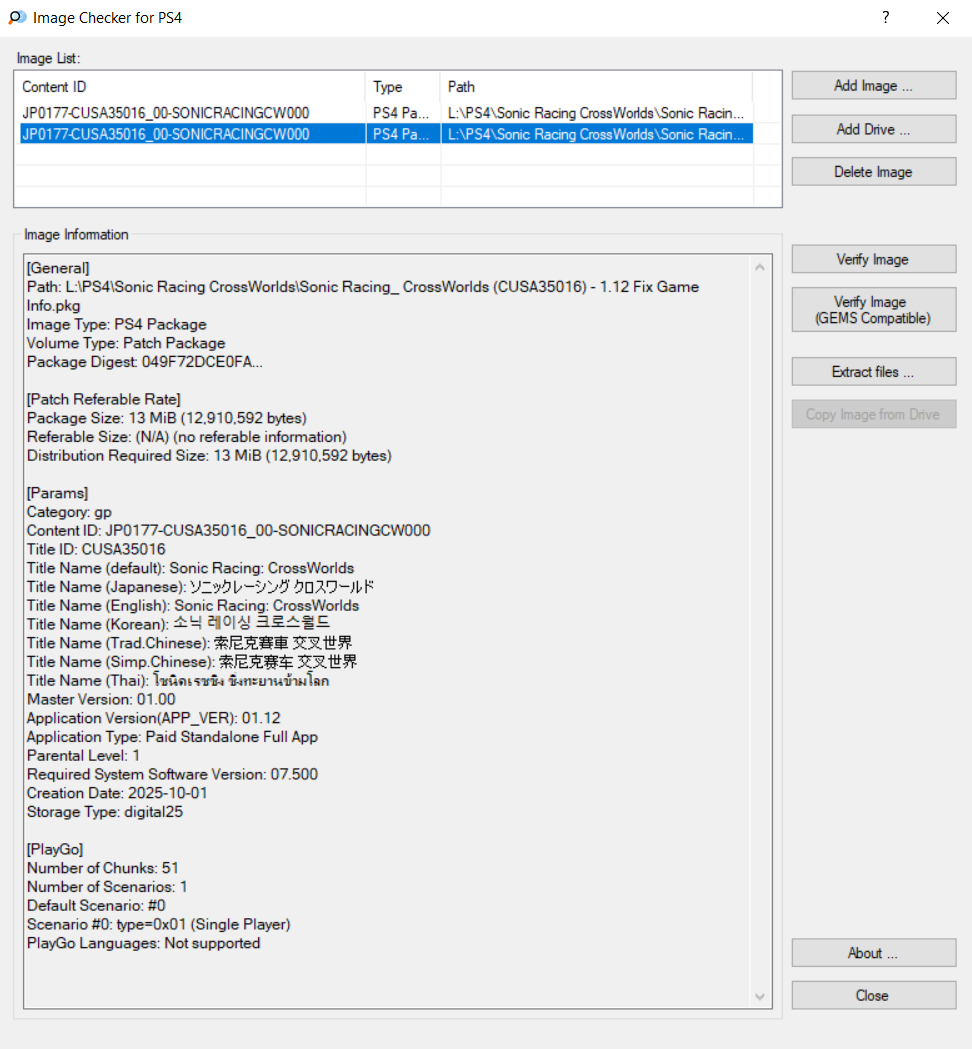Open the Extract files ... dialog
The width and height of the screenshot is (972, 1049).
click(x=873, y=372)
